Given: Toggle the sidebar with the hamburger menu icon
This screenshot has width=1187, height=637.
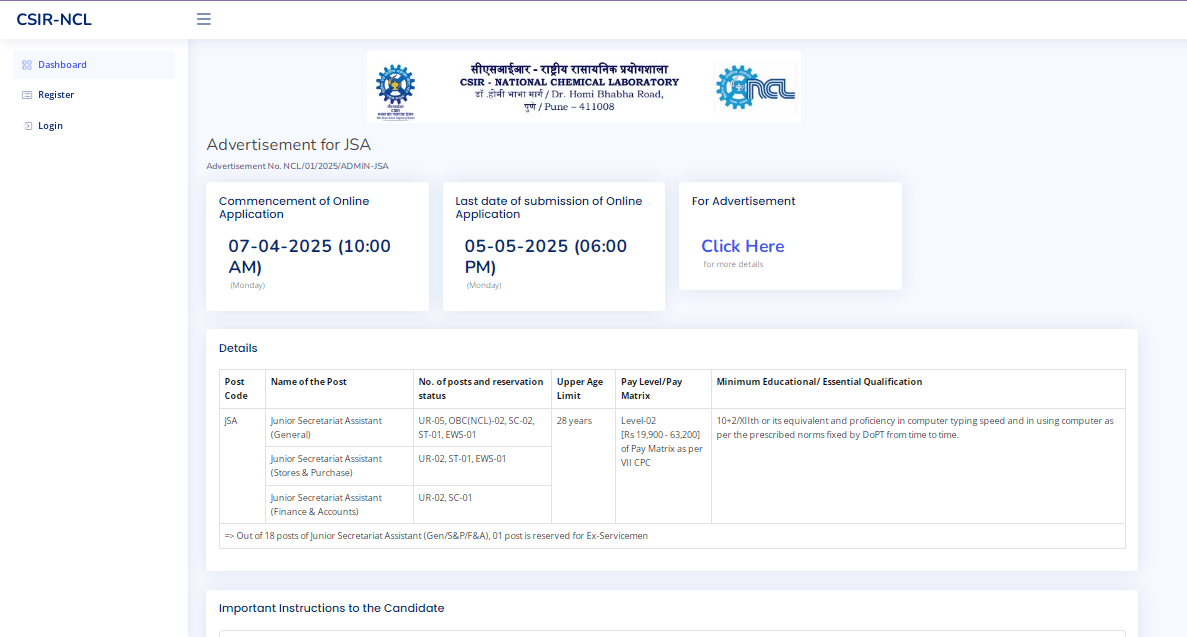Looking at the screenshot, I should point(204,19).
